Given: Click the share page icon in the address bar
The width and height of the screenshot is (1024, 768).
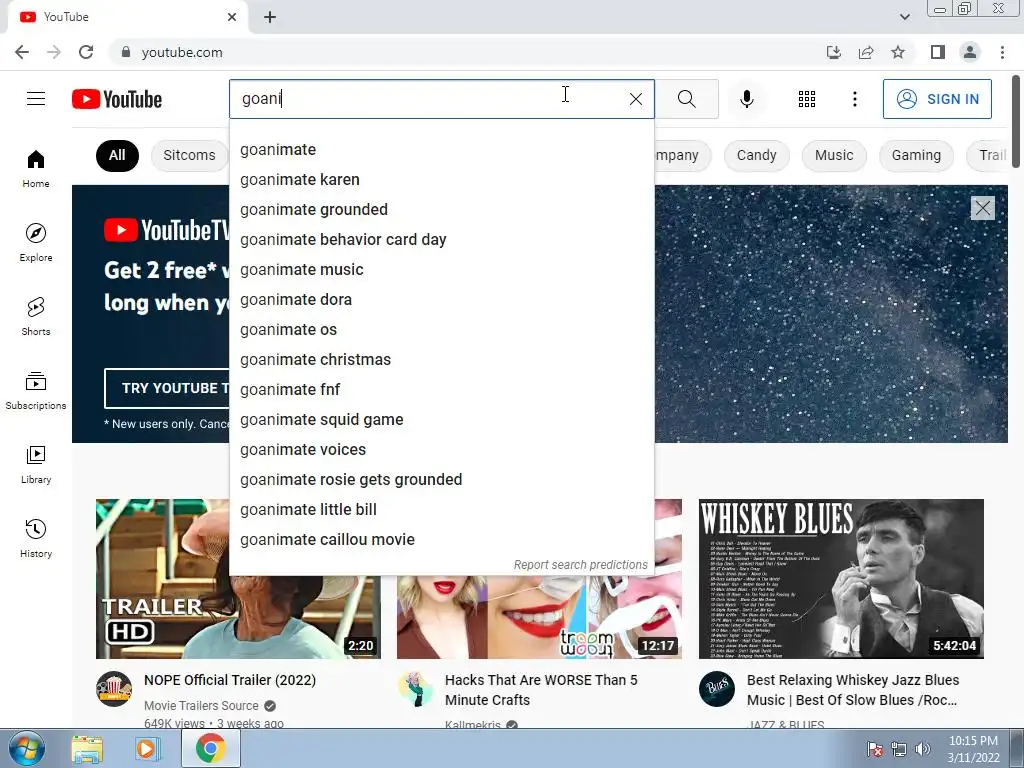Looking at the screenshot, I should click(x=866, y=52).
